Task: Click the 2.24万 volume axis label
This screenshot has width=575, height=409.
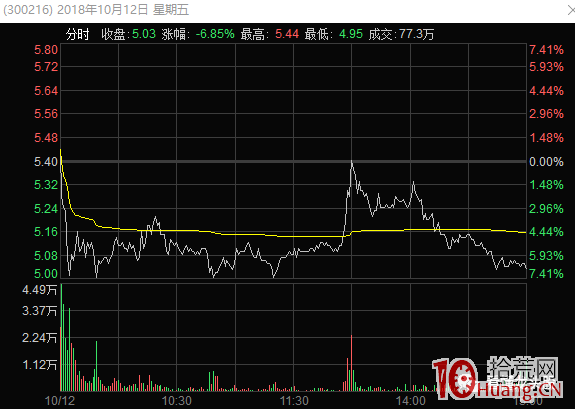Action: (40, 337)
